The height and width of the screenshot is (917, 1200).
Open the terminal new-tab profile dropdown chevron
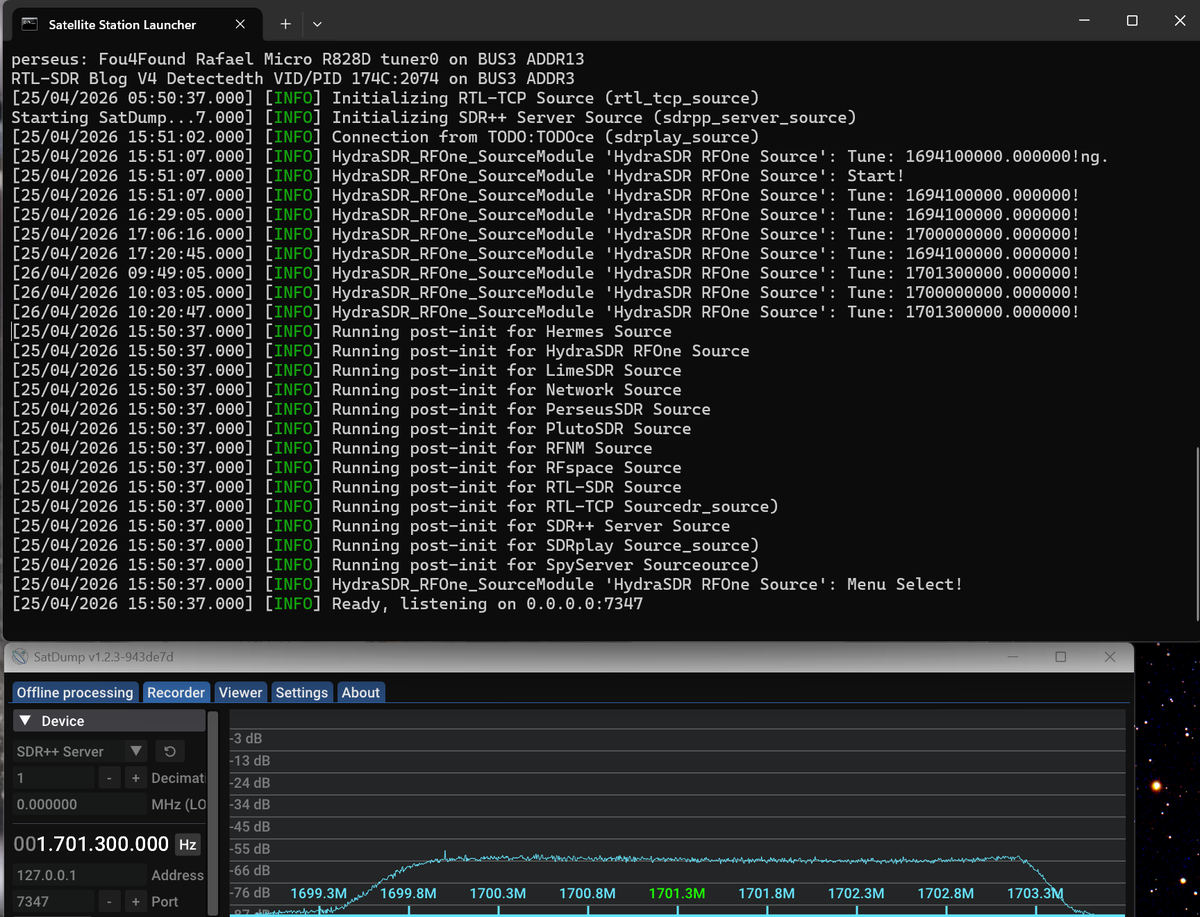(x=317, y=23)
